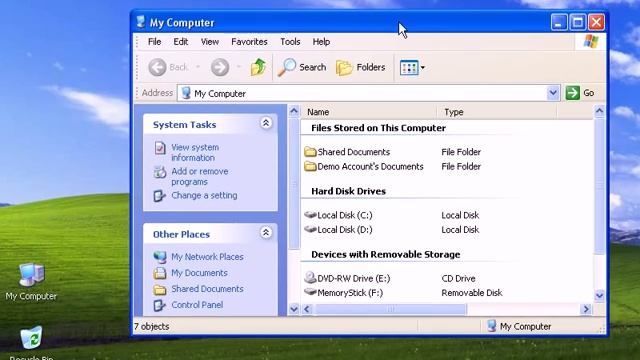Collapse the System Tasks panel
The height and width of the screenshot is (360, 640).
[x=266, y=123]
